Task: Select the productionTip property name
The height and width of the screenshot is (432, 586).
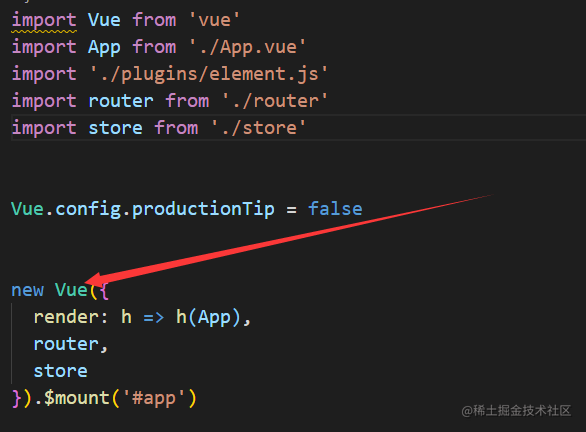Action: (203, 209)
